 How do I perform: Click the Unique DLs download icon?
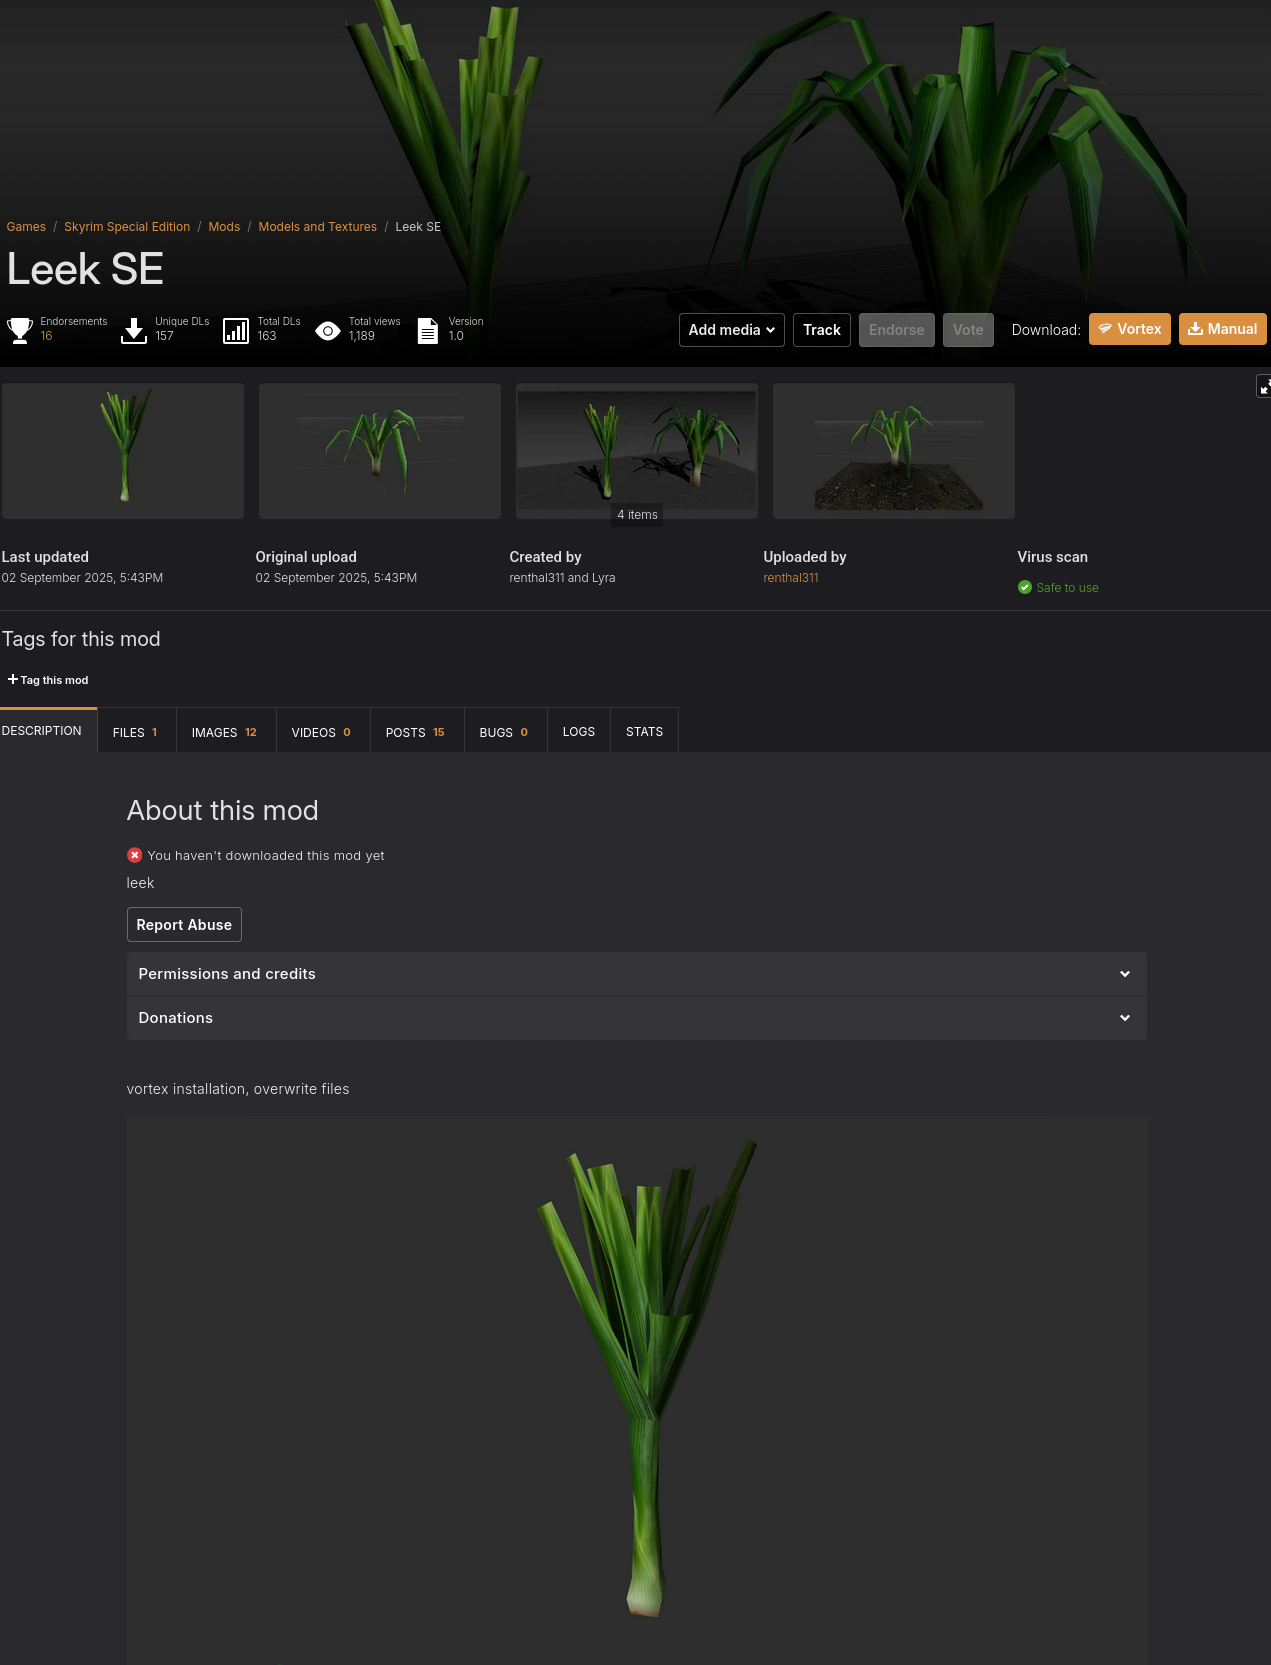pos(134,330)
